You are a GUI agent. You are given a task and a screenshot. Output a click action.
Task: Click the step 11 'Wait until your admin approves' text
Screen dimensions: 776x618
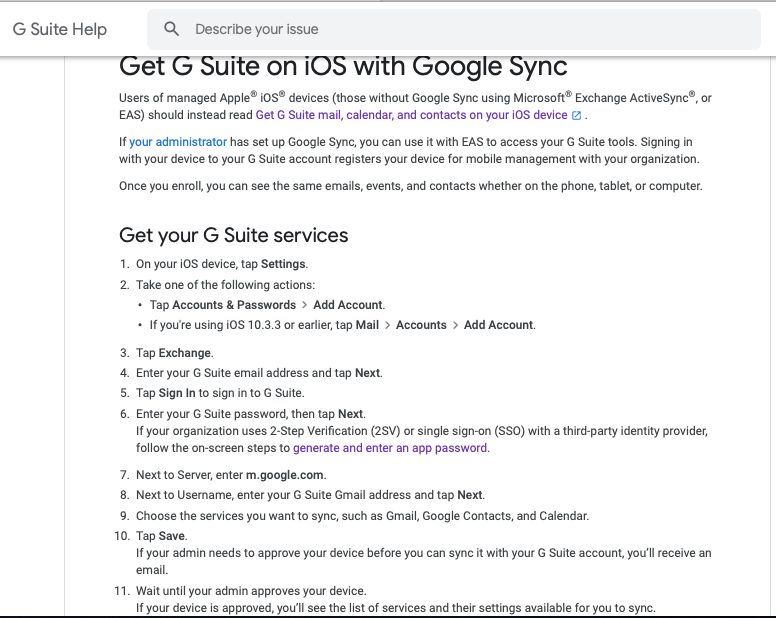251,591
